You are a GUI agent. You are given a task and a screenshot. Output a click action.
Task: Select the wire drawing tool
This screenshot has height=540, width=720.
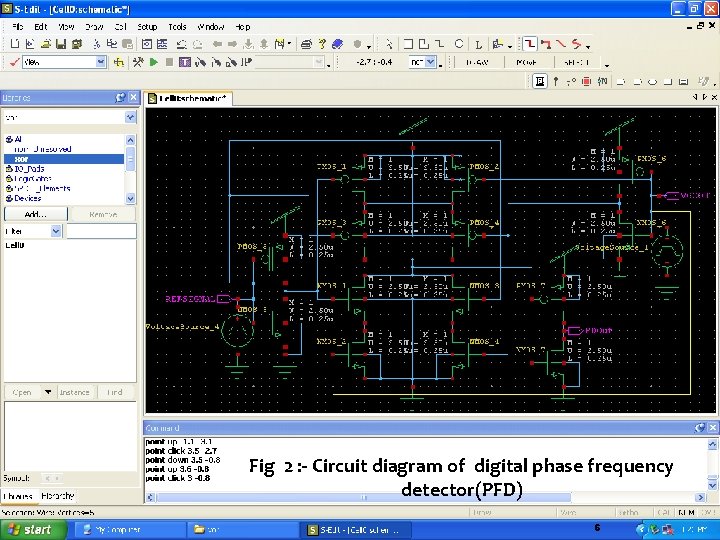530,44
